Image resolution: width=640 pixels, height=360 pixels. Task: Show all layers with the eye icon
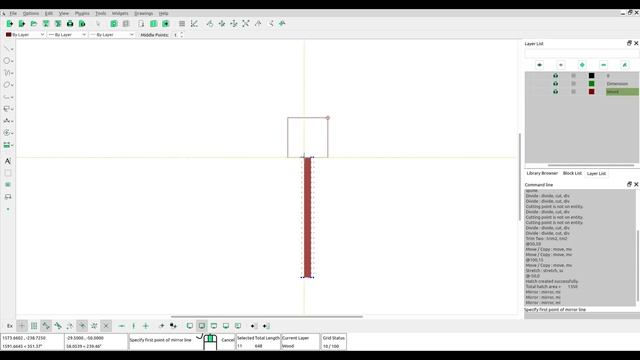point(539,65)
